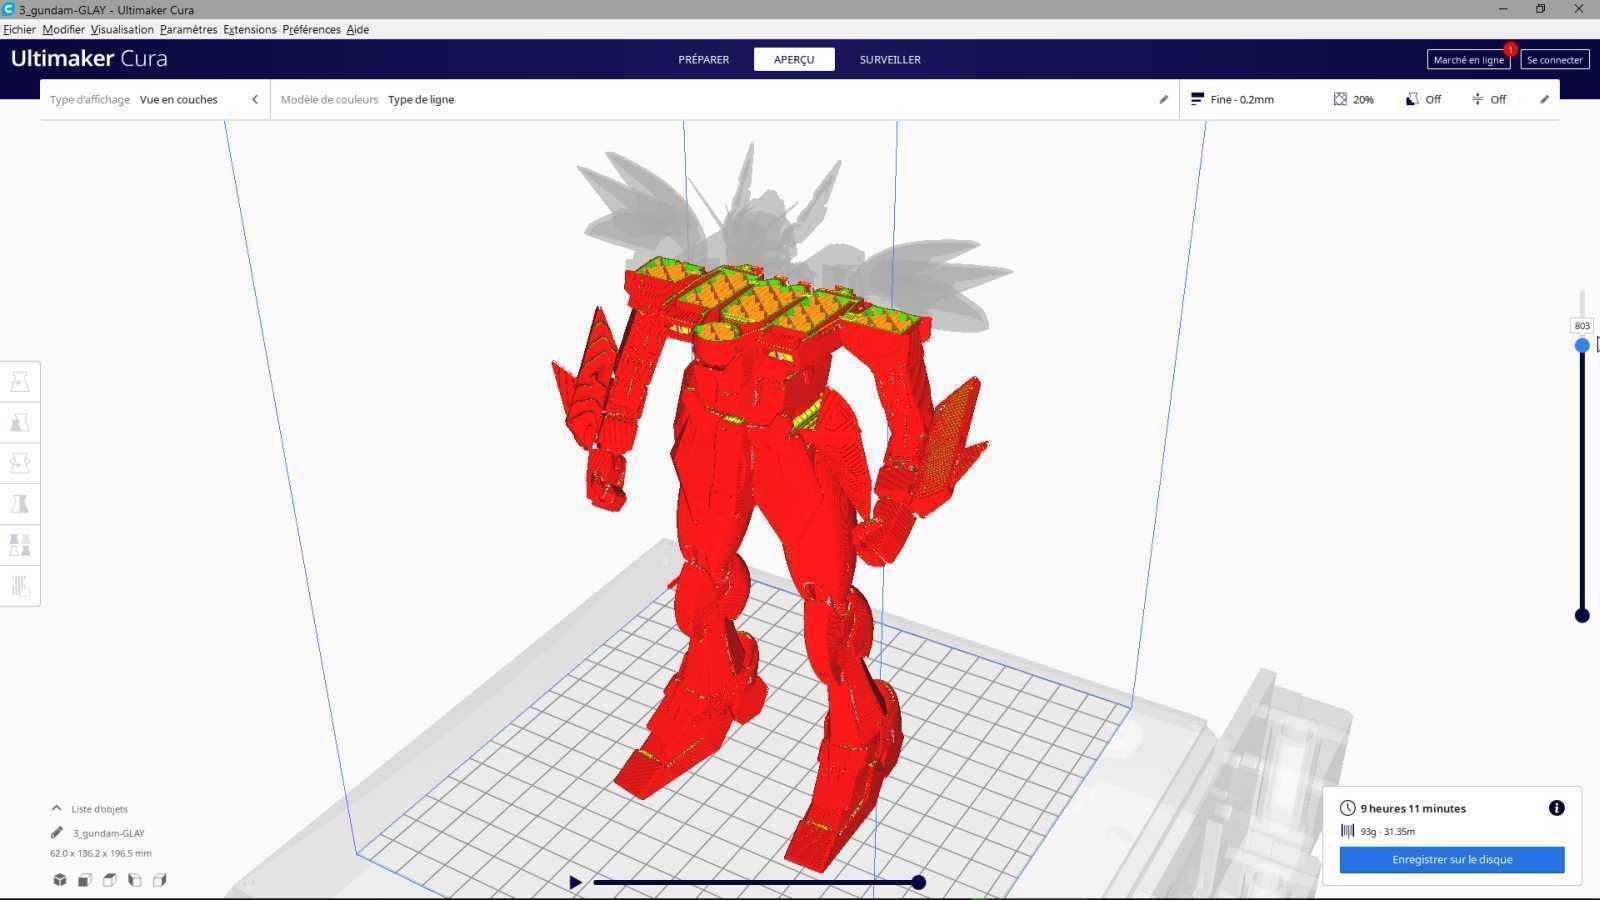Click Enregistrer sur le disque
The width and height of the screenshot is (1600, 900).
[x=1452, y=859]
